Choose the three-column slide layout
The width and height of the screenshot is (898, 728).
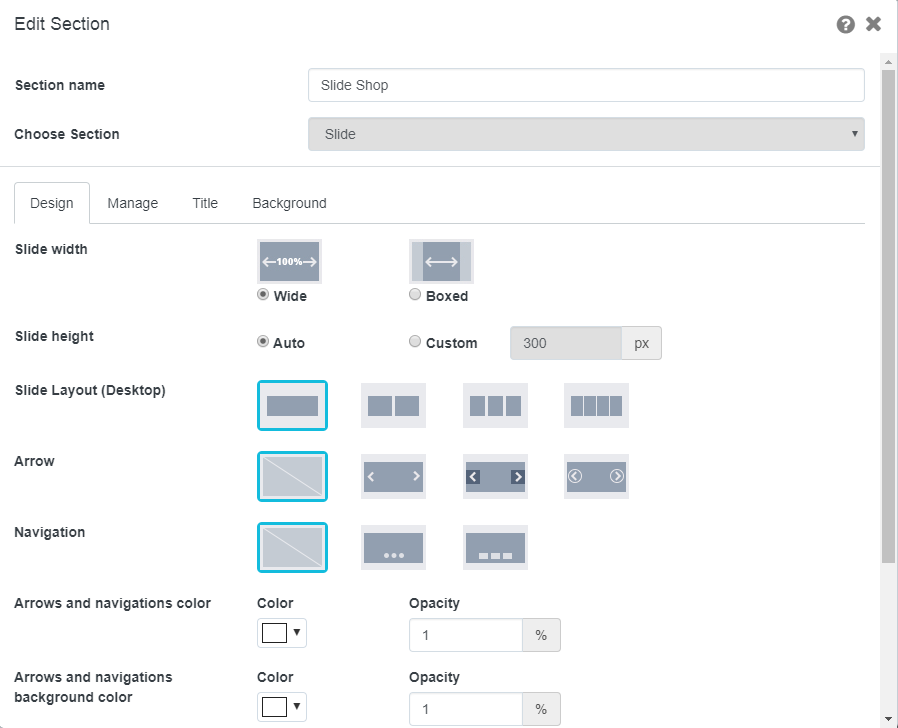point(495,405)
